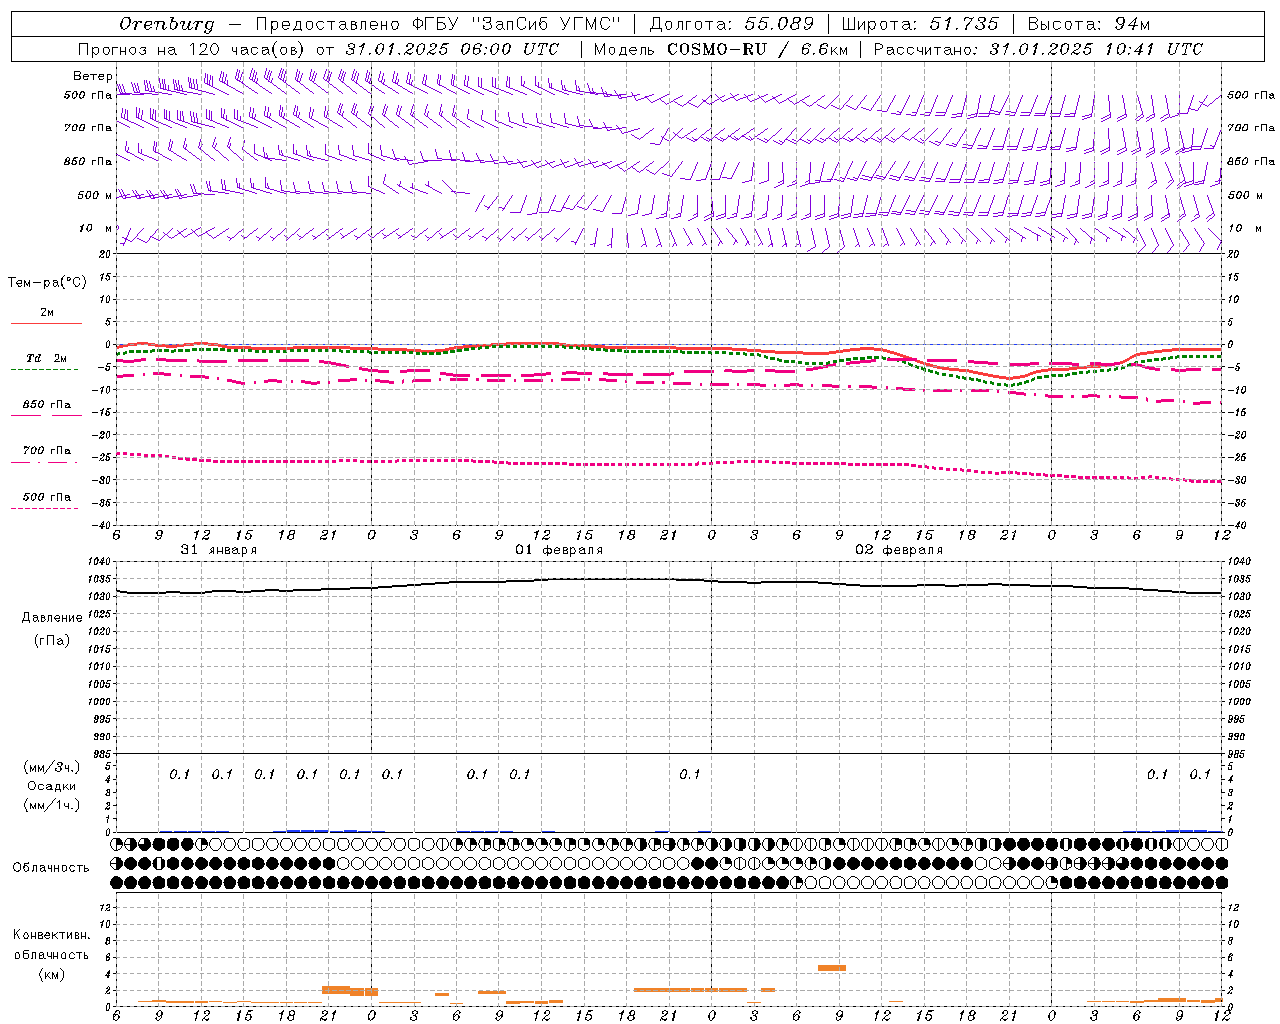Click the Конвективн. panel label
This screenshot has width=1280, height=1024.
coord(52,935)
